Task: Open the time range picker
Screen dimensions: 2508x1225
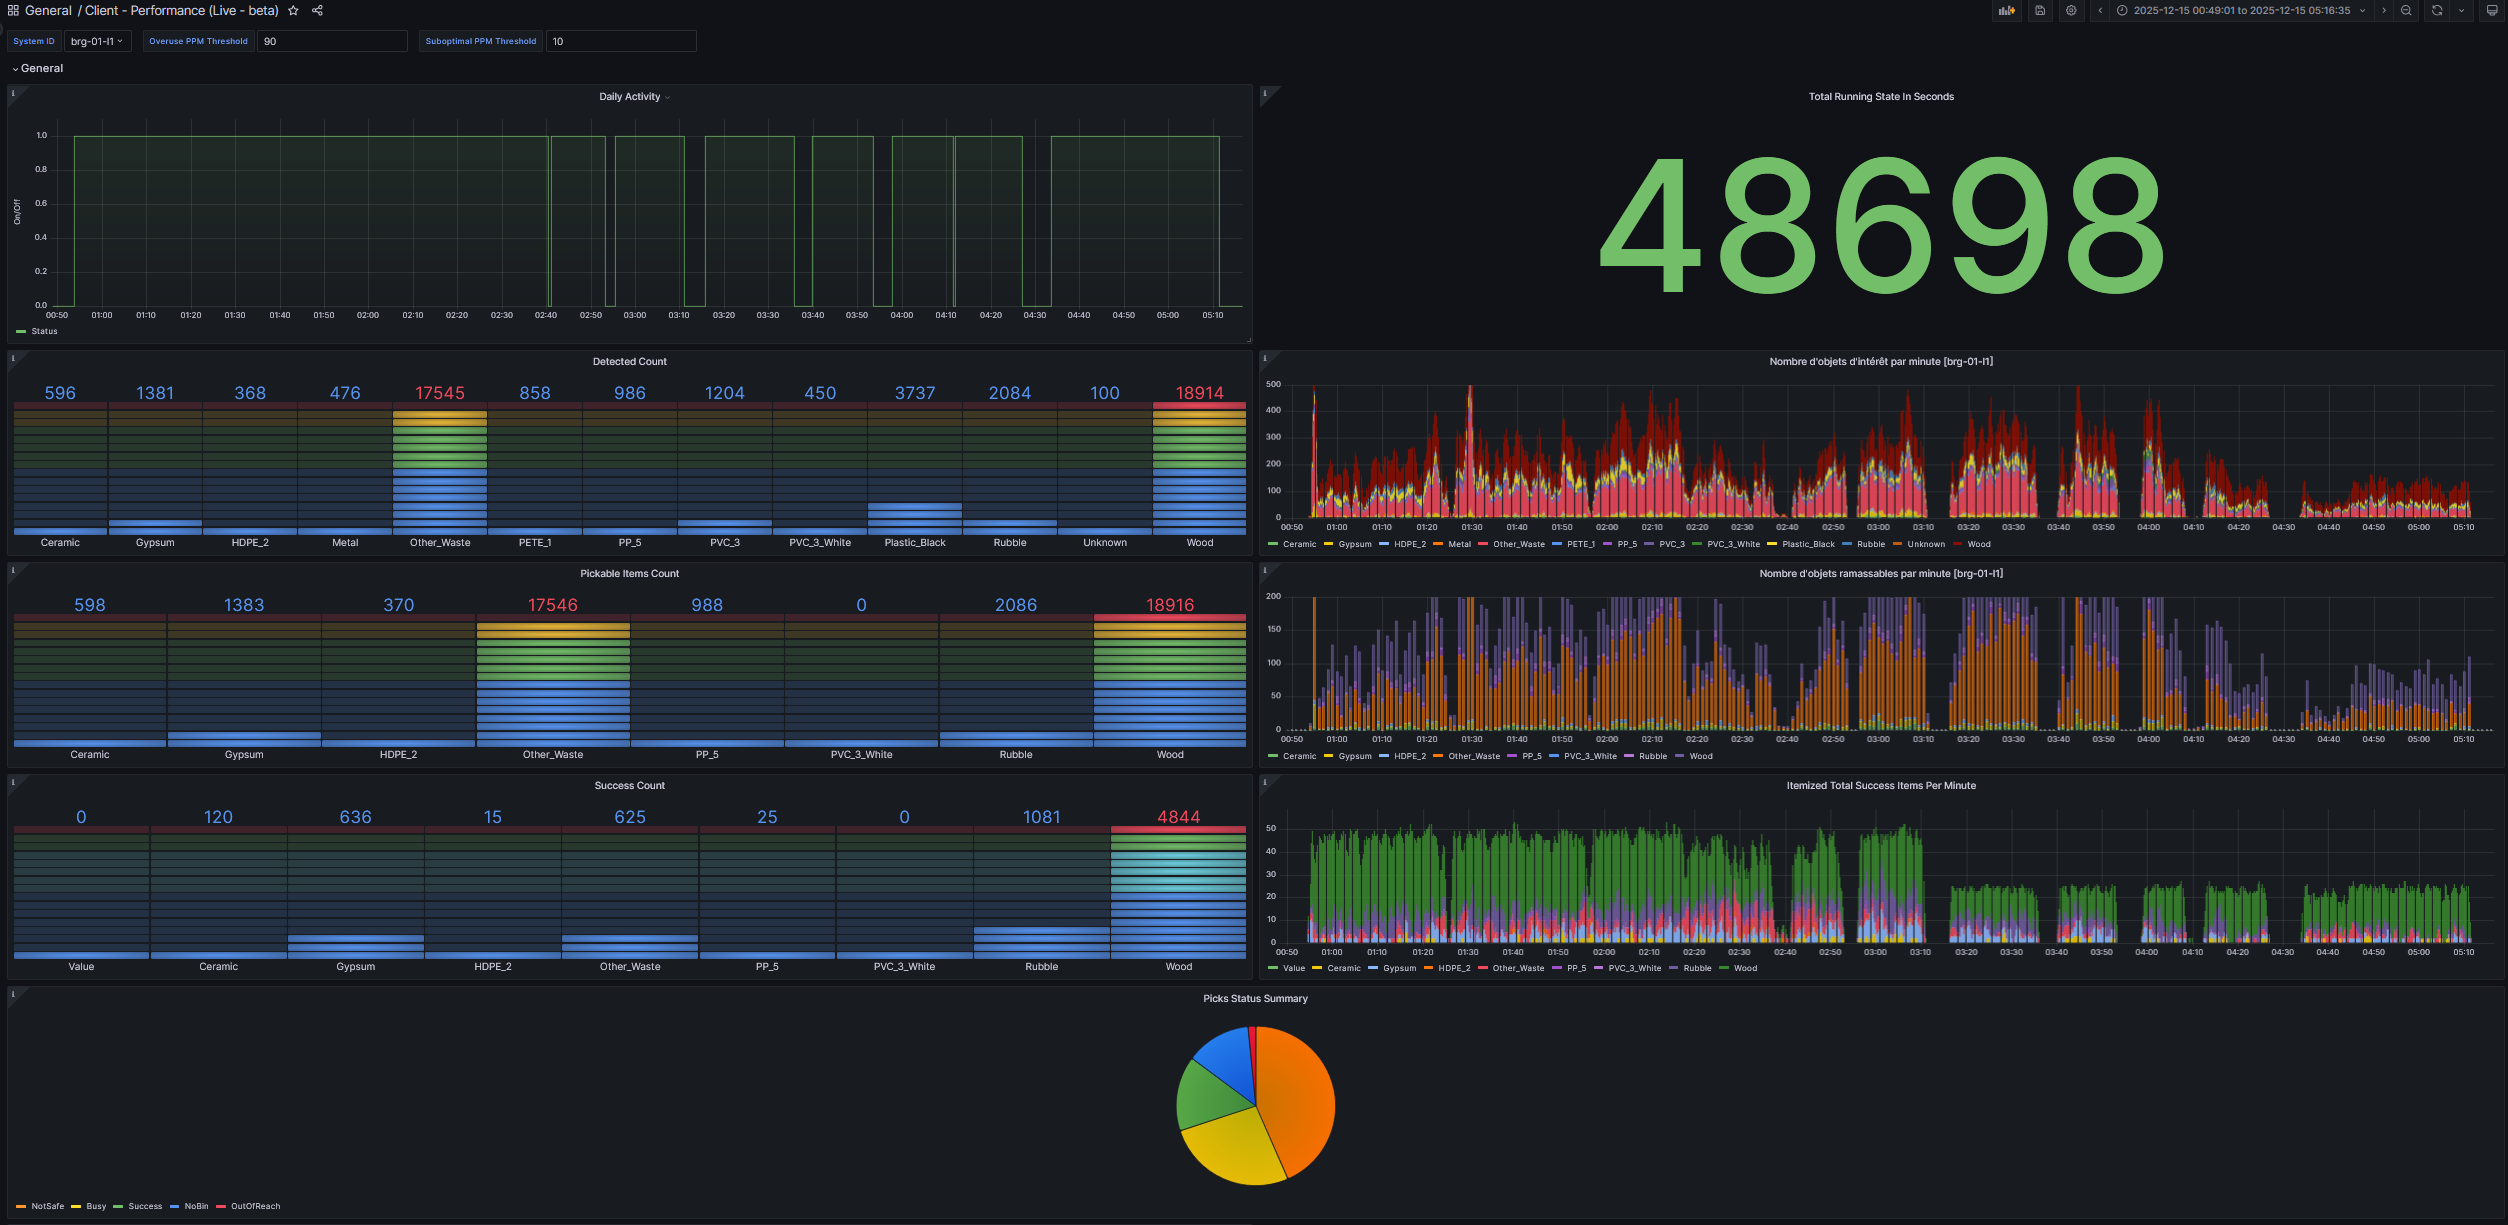Action: pyautogui.click(x=2240, y=11)
